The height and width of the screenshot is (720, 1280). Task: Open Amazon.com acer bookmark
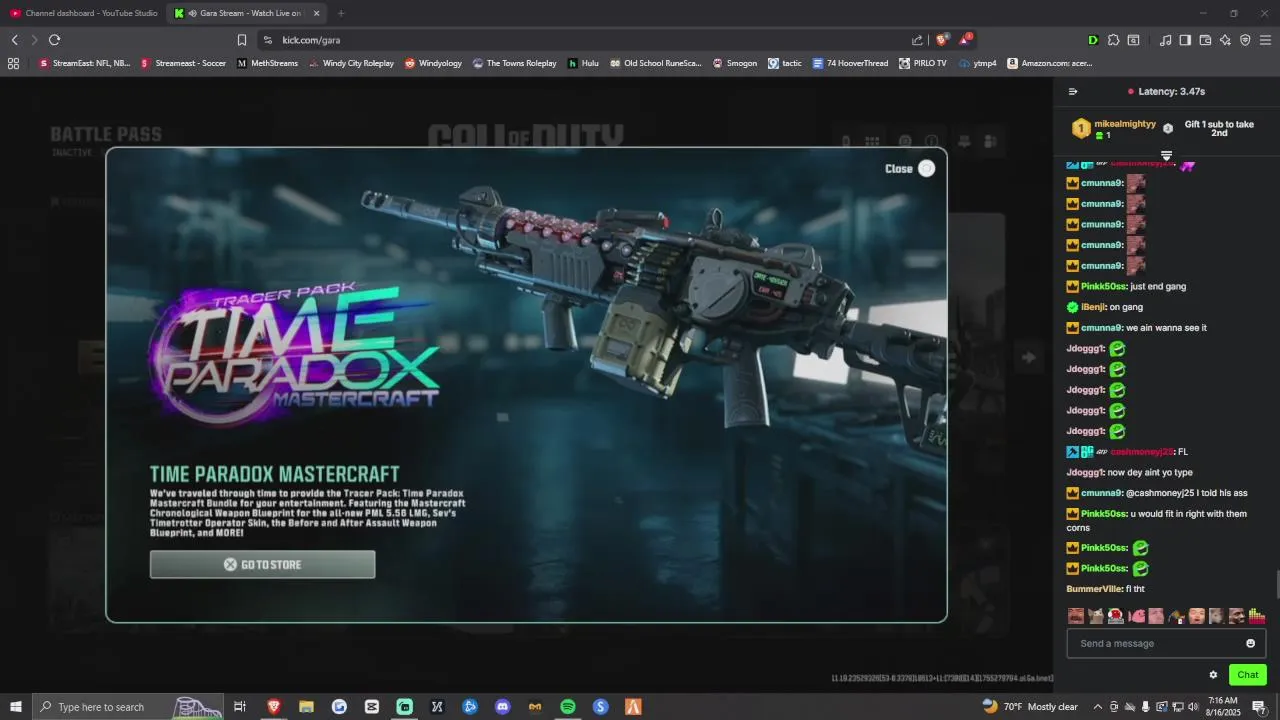click(1049, 63)
